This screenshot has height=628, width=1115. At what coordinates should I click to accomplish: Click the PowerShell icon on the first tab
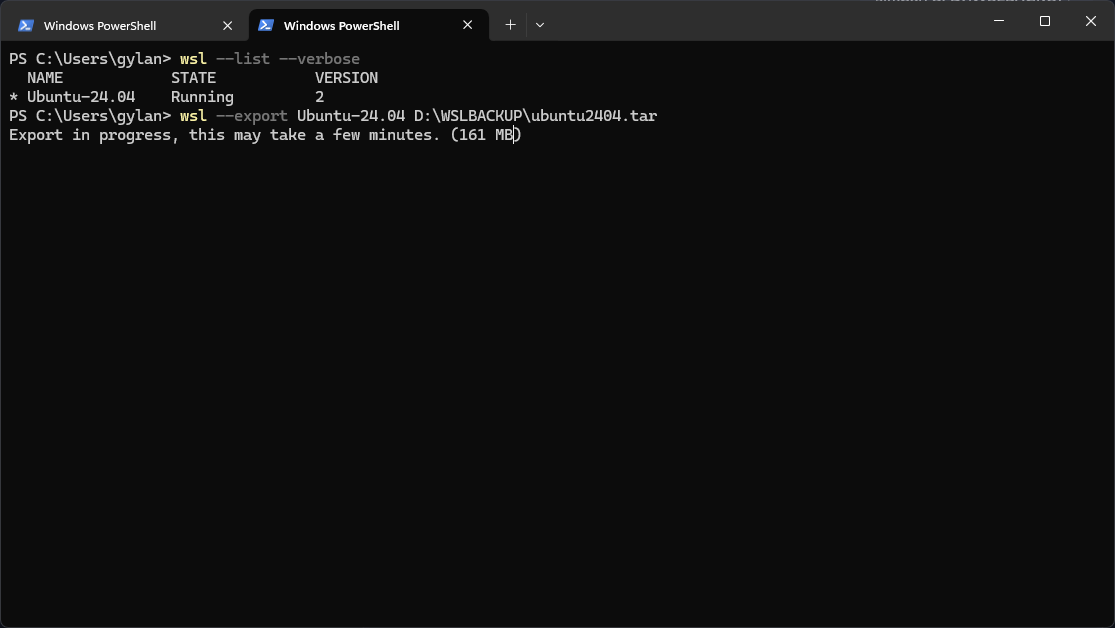pyautogui.click(x=26, y=25)
